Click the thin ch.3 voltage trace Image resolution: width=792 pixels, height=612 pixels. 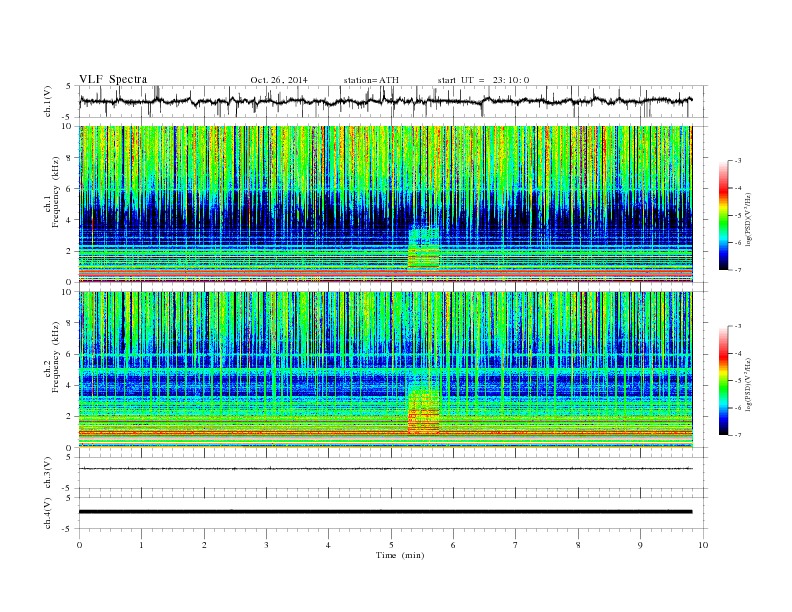pyautogui.click(x=385, y=469)
